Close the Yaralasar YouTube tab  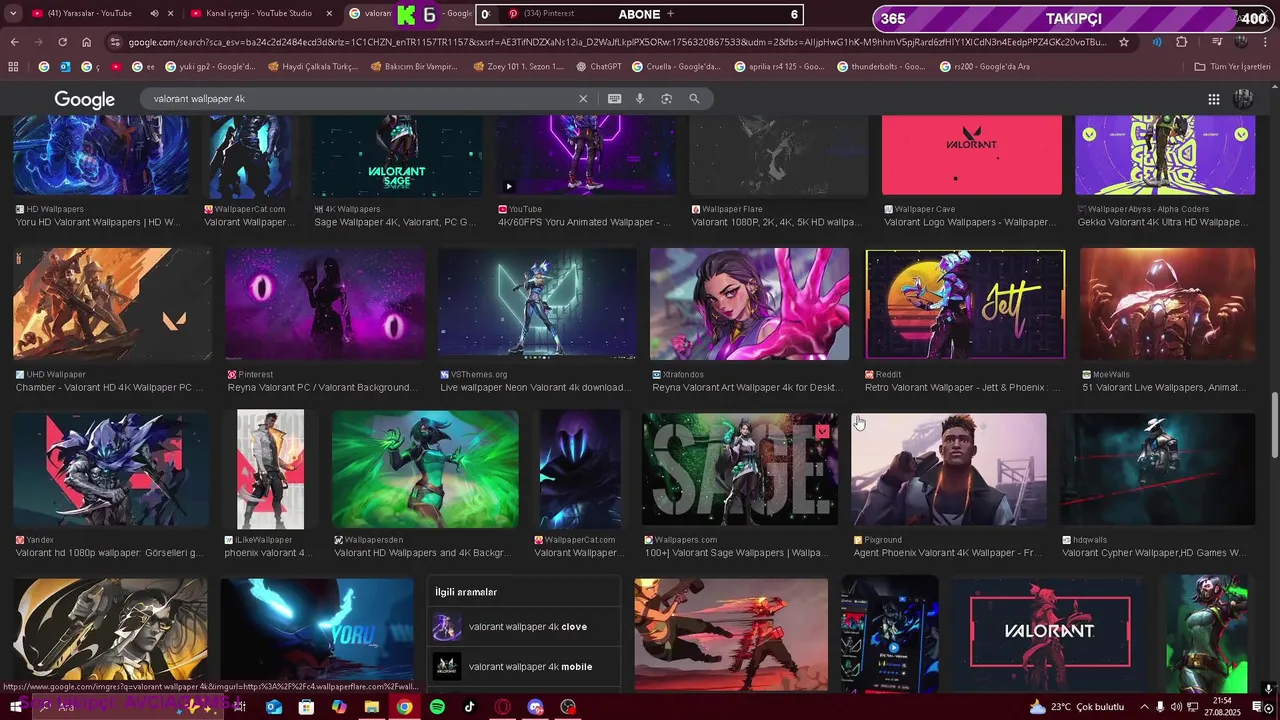pyautogui.click(x=171, y=14)
